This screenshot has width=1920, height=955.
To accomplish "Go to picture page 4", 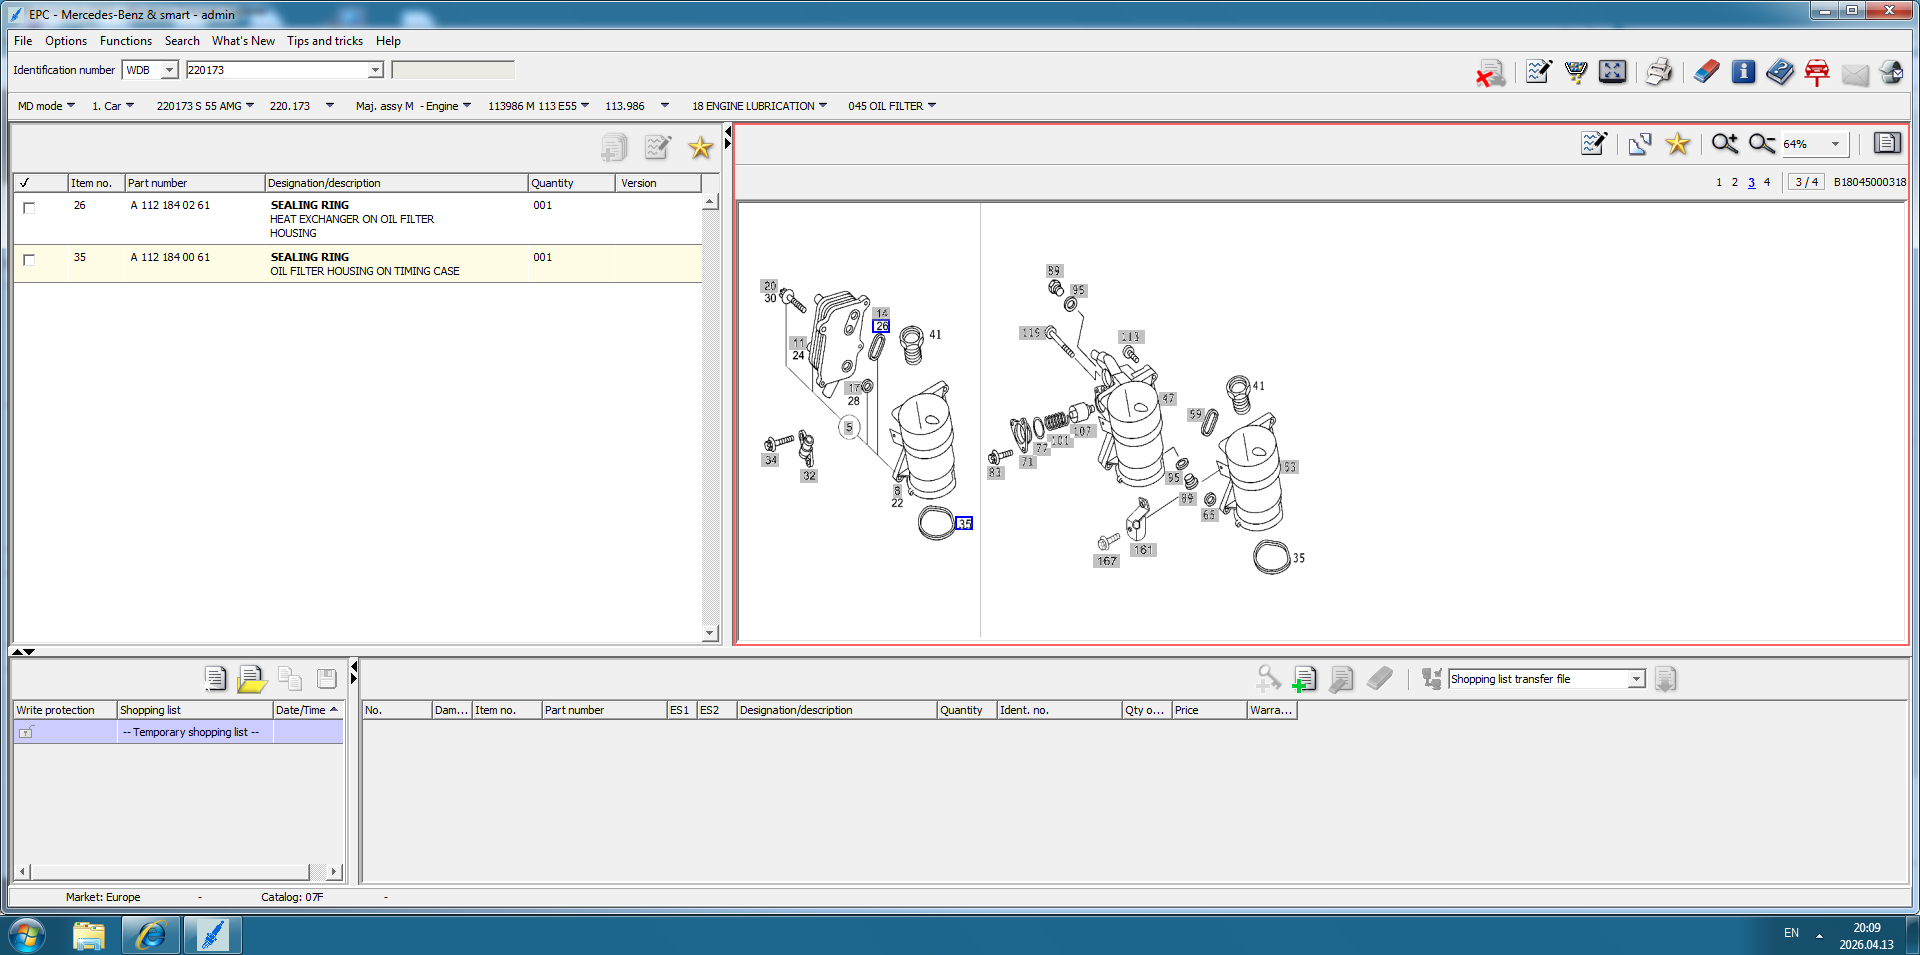I will (x=1767, y=182).
